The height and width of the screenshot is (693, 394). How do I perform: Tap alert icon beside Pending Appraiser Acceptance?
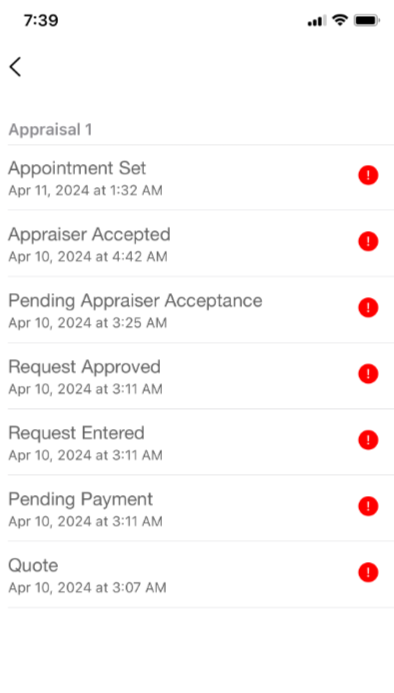click(x=368, y=308)
